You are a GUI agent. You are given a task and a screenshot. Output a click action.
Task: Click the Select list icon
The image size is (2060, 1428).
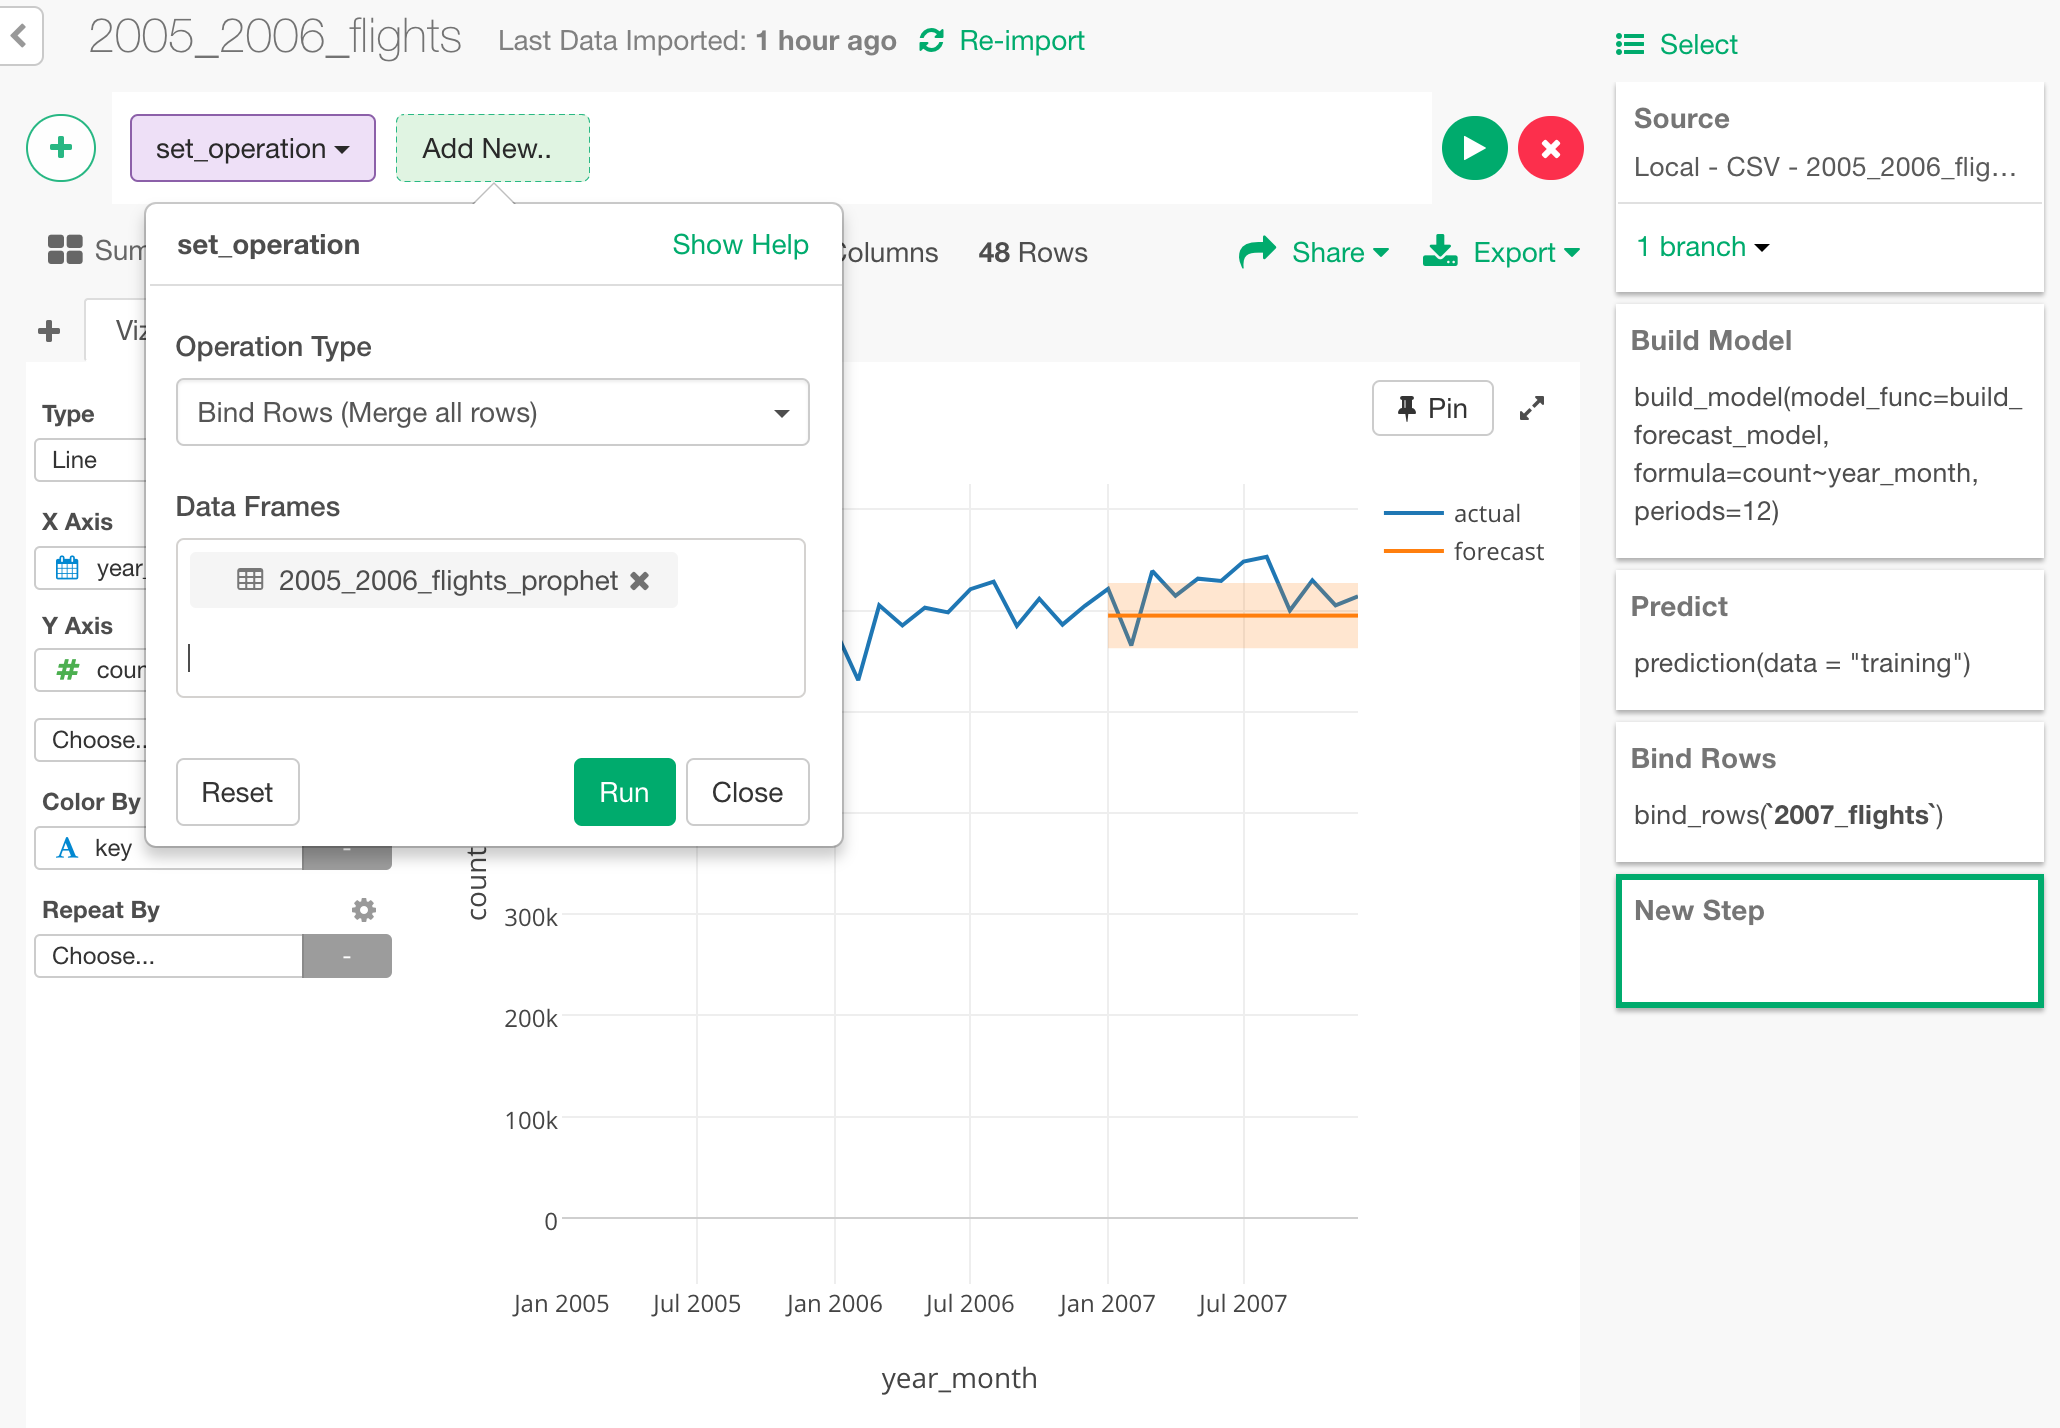point(1630,44)
